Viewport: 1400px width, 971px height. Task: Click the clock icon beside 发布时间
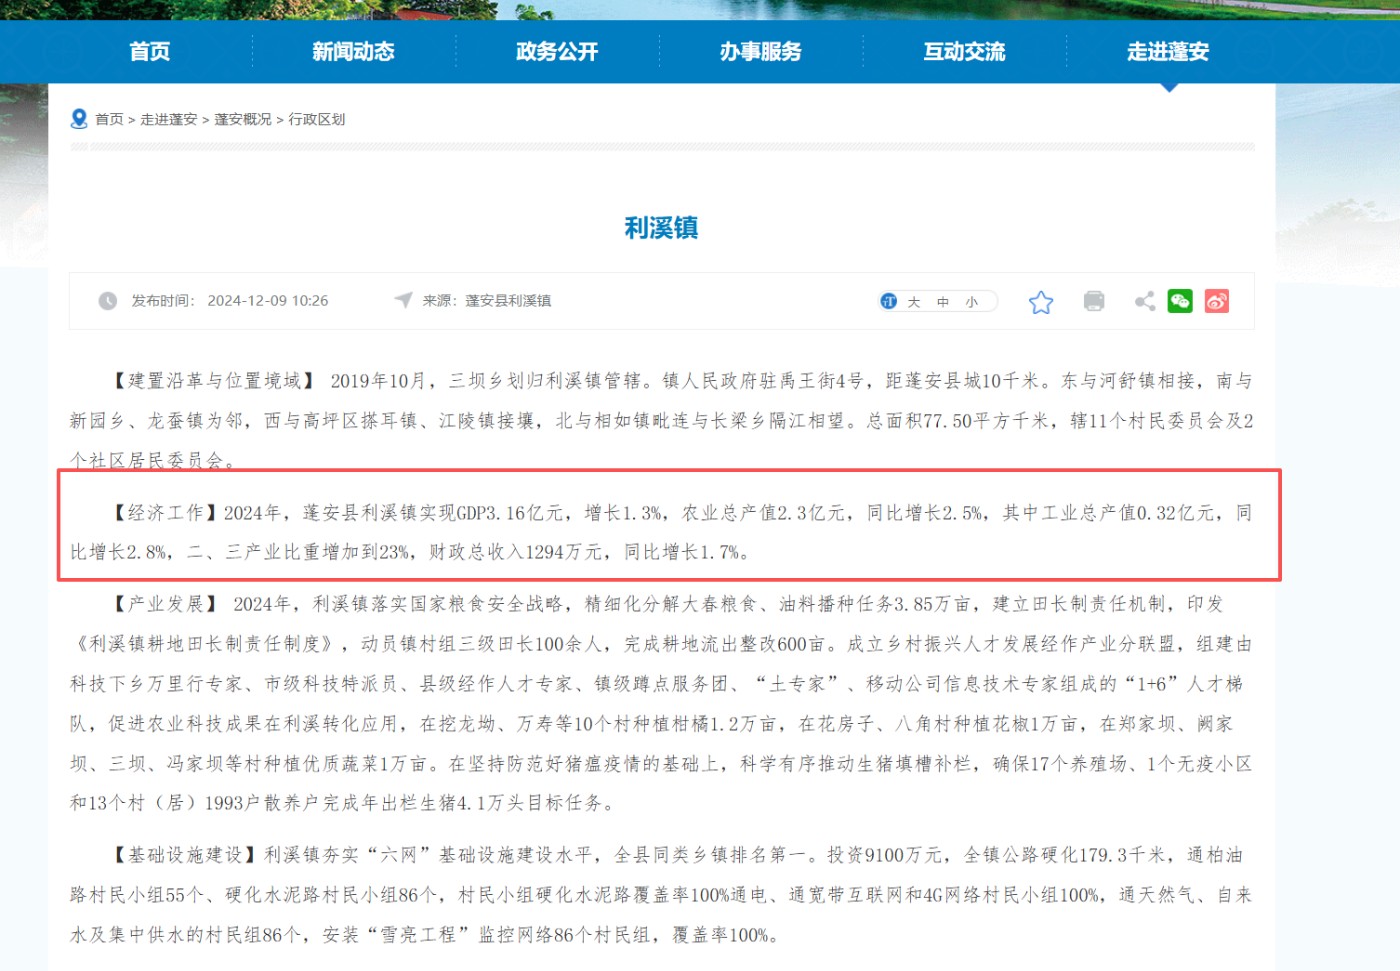(108, 301)
